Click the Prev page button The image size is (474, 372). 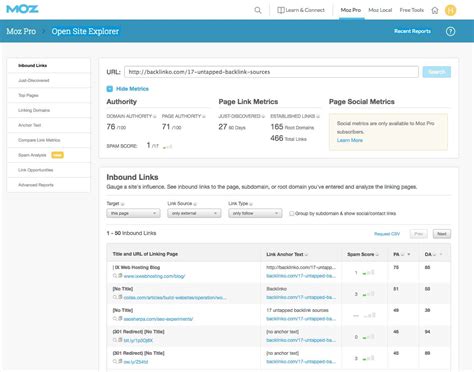(x=419, y=234)
